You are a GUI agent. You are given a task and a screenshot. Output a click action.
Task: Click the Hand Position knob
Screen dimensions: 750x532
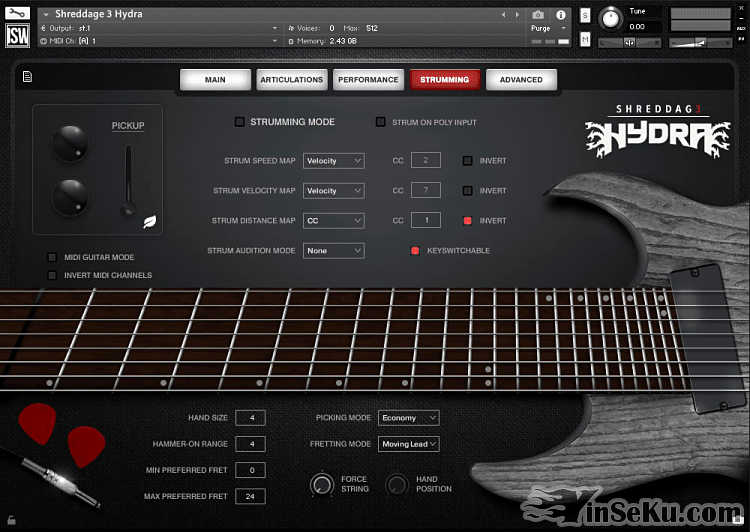point(397,484)
